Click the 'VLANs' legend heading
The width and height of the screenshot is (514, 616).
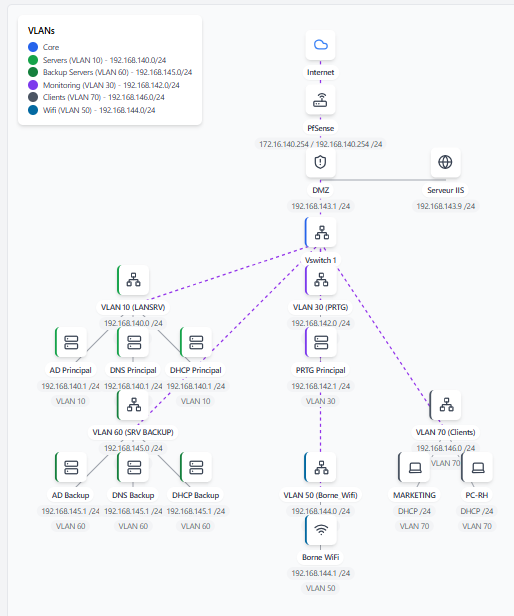point(41,31)
